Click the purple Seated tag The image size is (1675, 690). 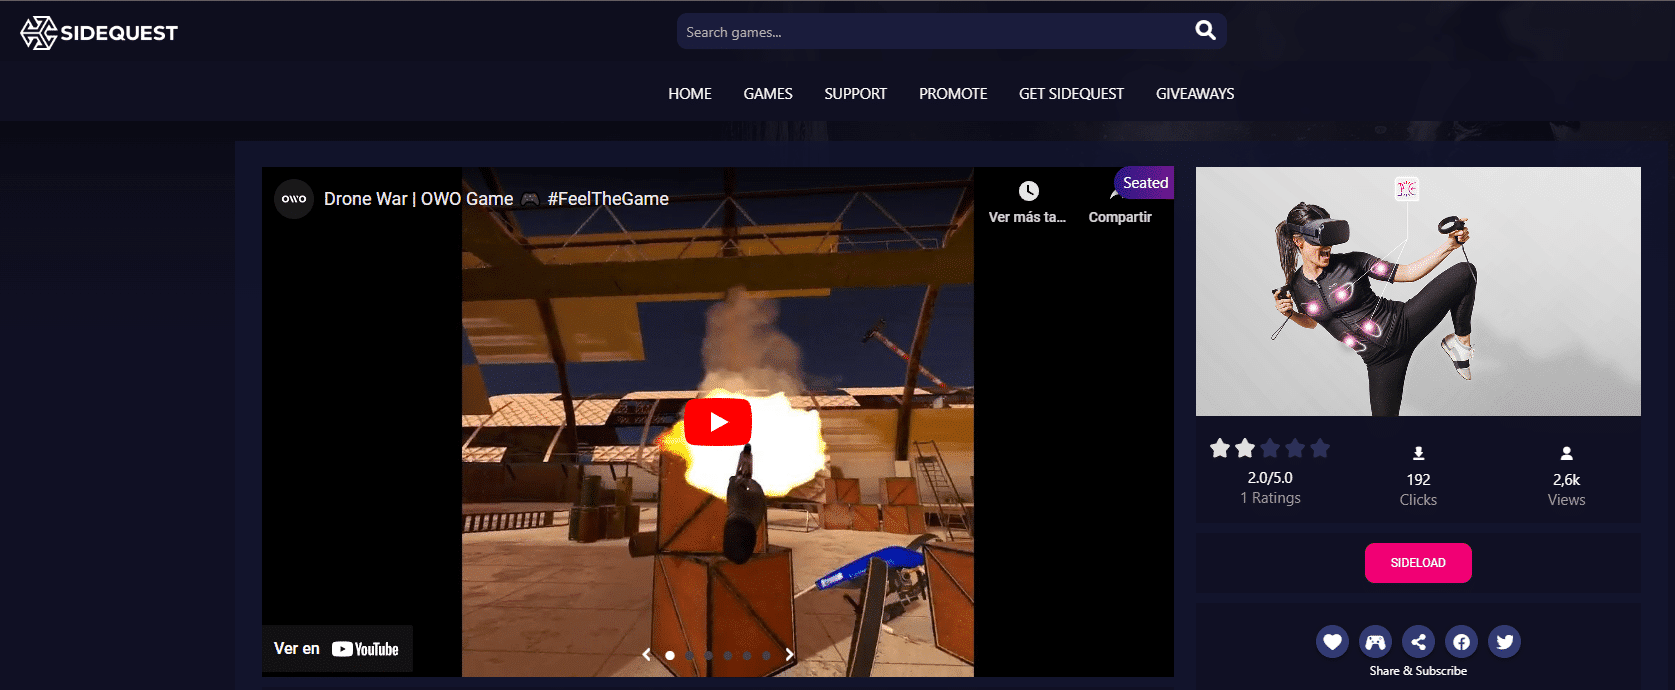coord(1144,183)
